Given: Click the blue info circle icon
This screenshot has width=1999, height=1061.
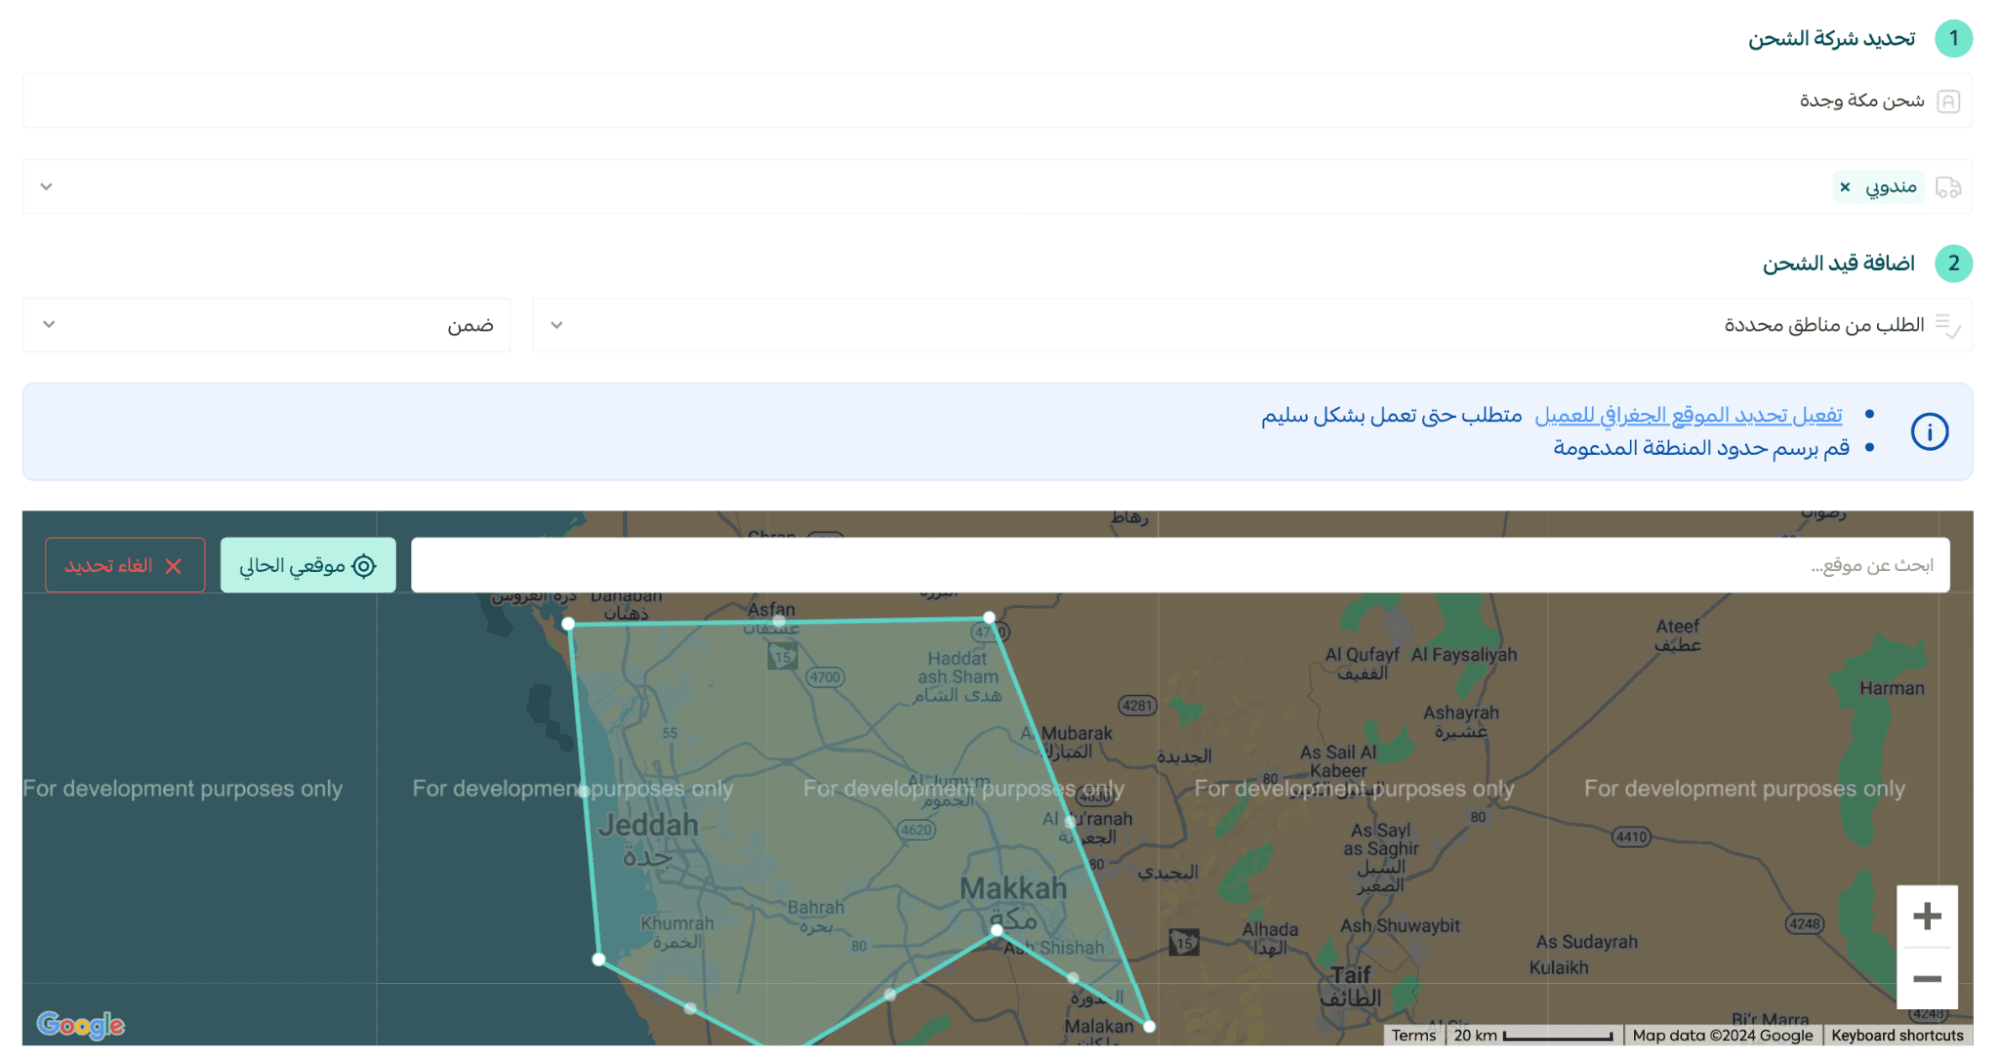Looking at the screenshot, I should tap(1929, 432).
